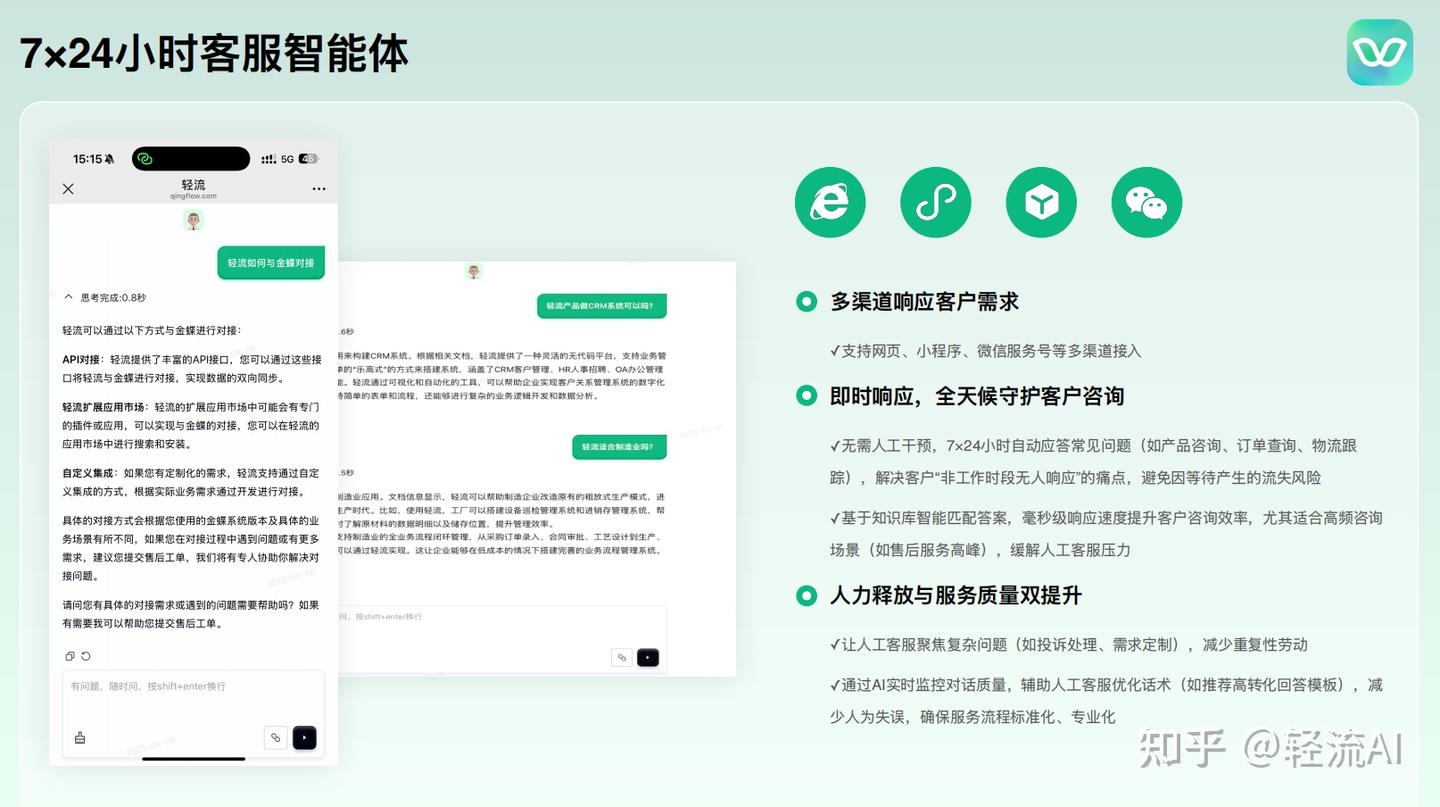
Task: Click the web browser channel icon
Action: pos(830,202)
